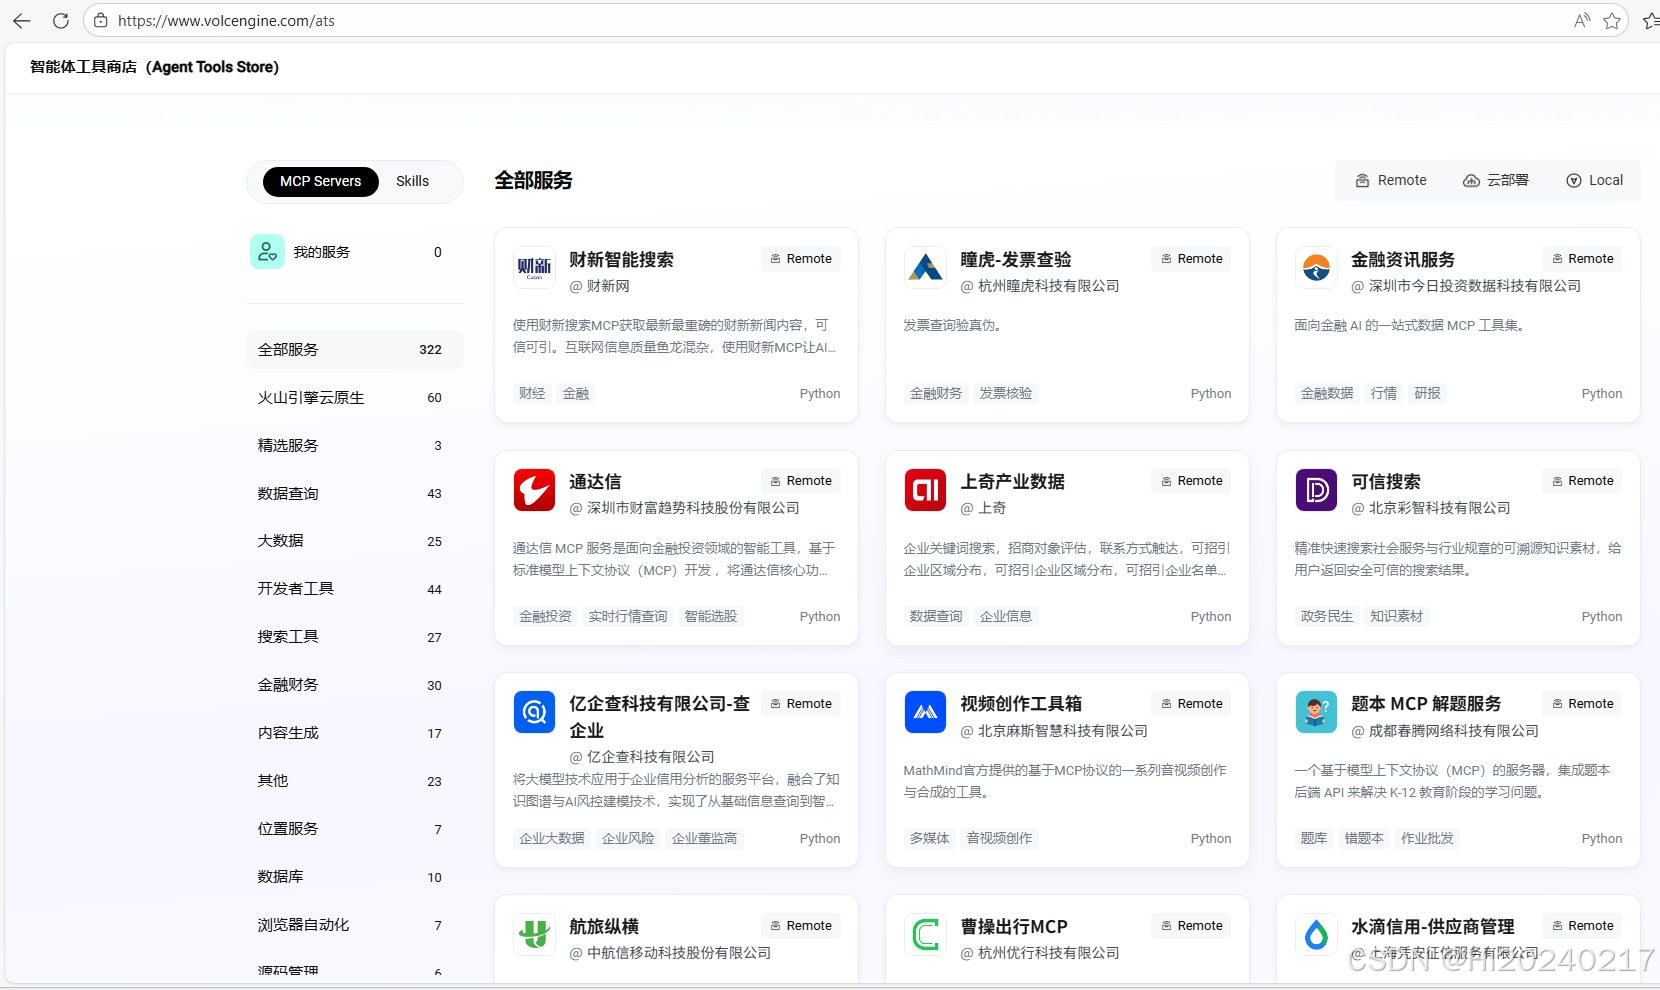Select the MCP Servers tab
Image resolution: width=1660 pixels, height=990 pixels.
point(320,181)
